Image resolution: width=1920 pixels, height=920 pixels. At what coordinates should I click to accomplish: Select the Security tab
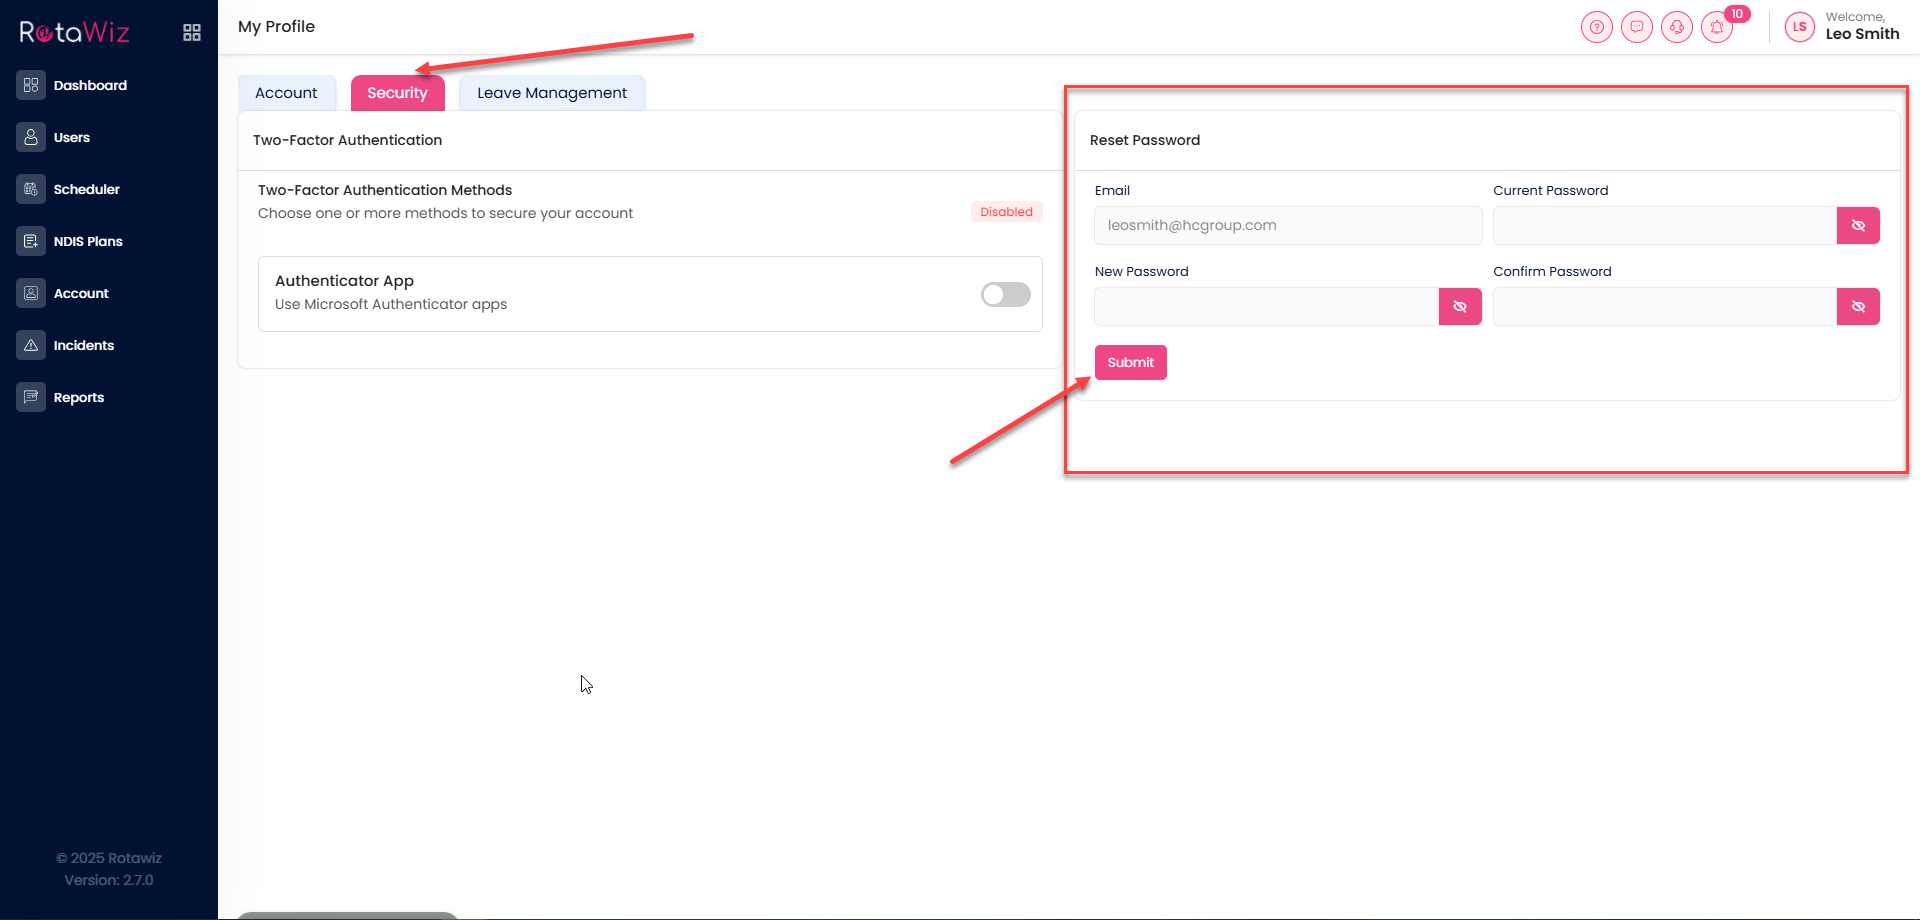point(397,93)
